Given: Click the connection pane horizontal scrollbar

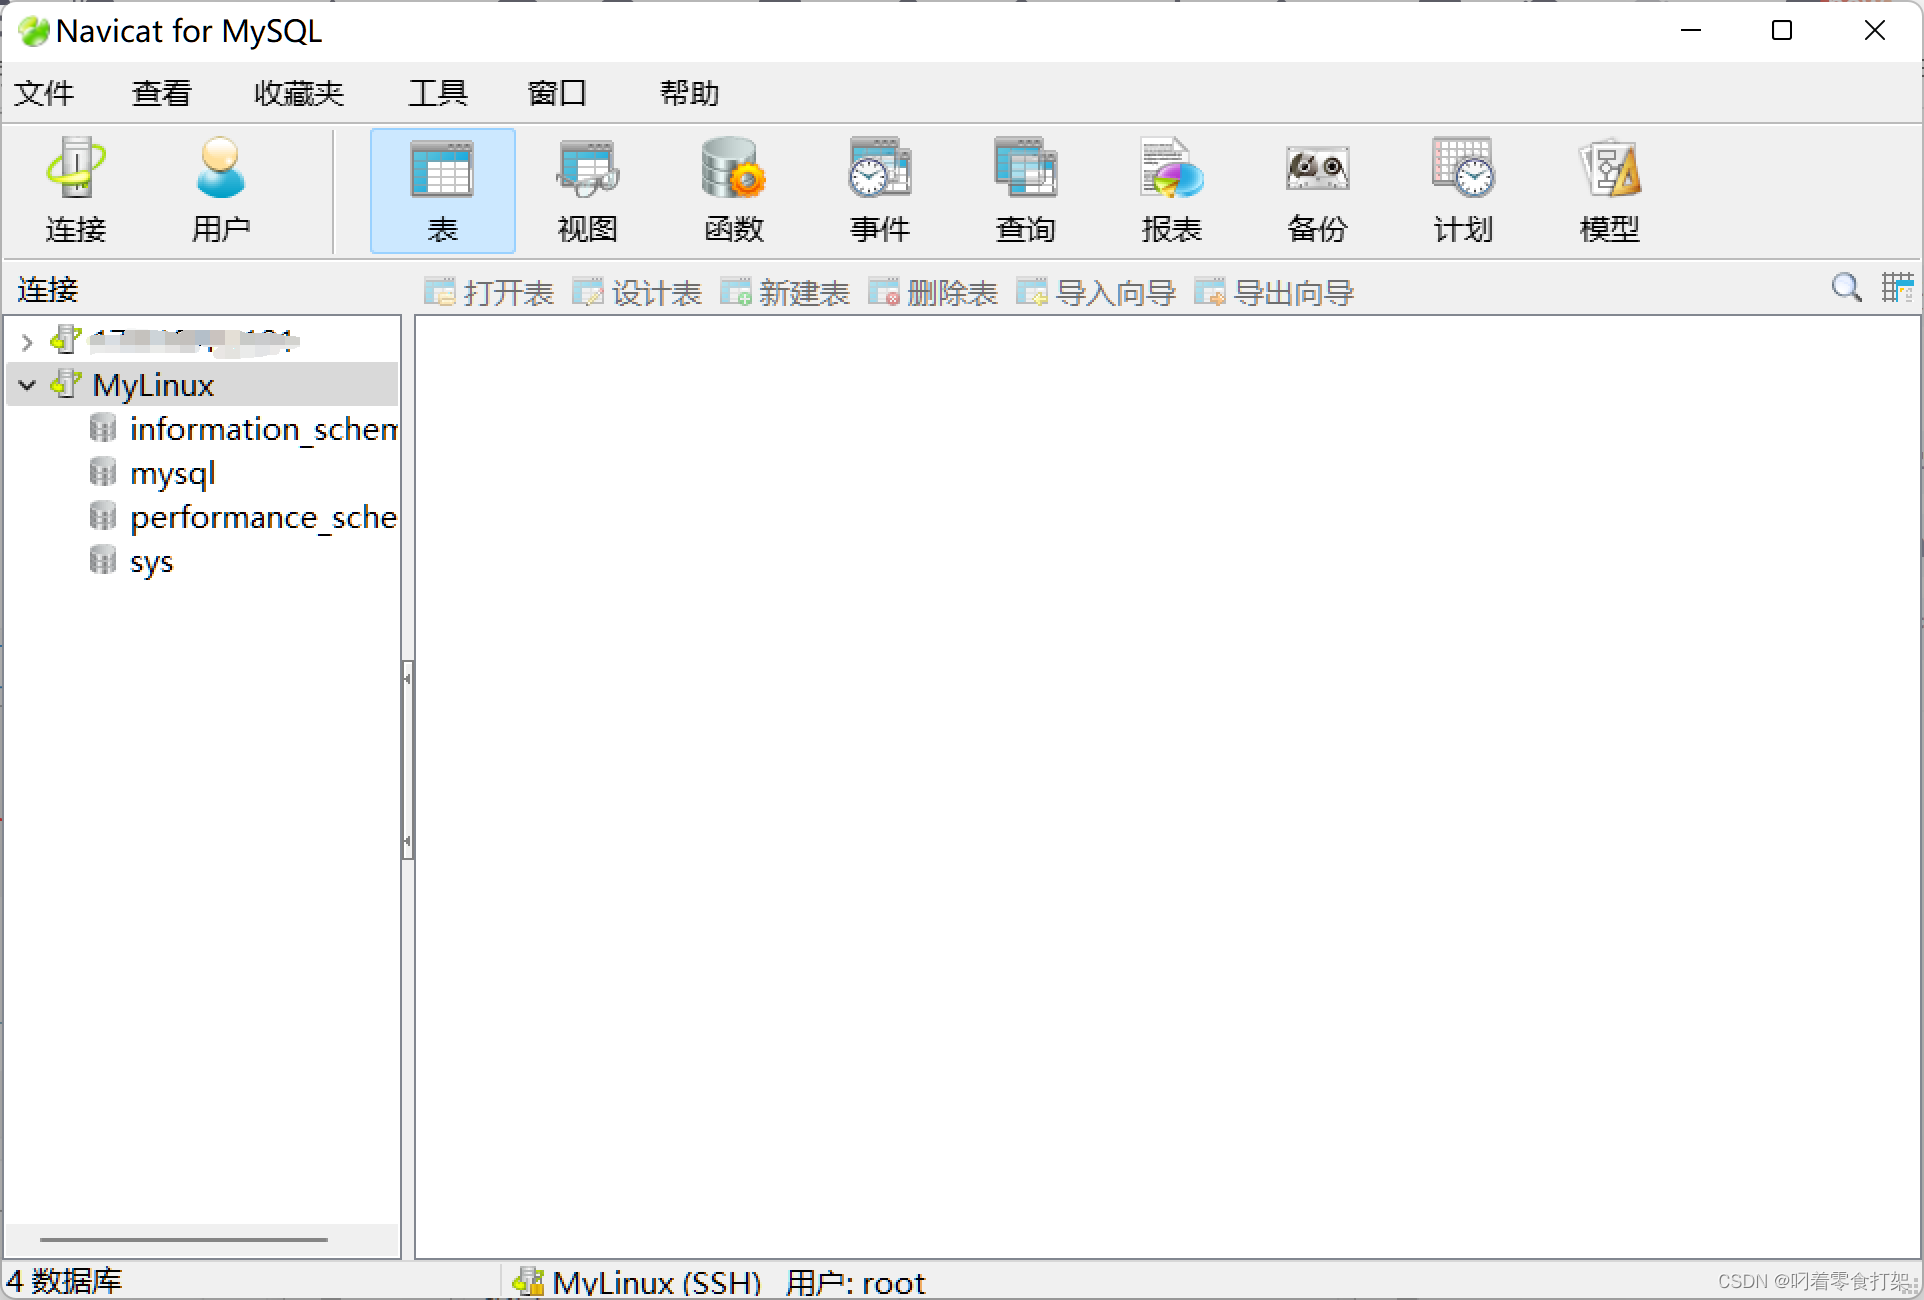Looking at the screenshot, I should [184, 1239].
